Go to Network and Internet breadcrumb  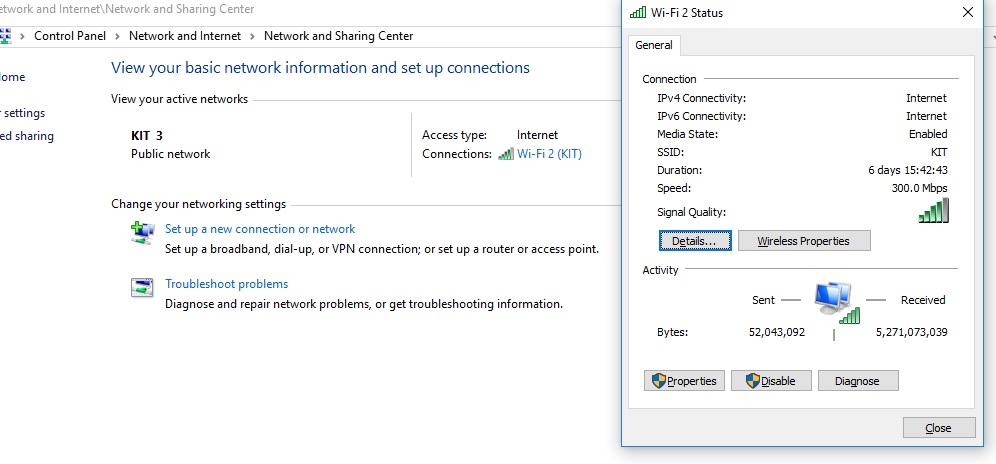(x=185, y=36)
